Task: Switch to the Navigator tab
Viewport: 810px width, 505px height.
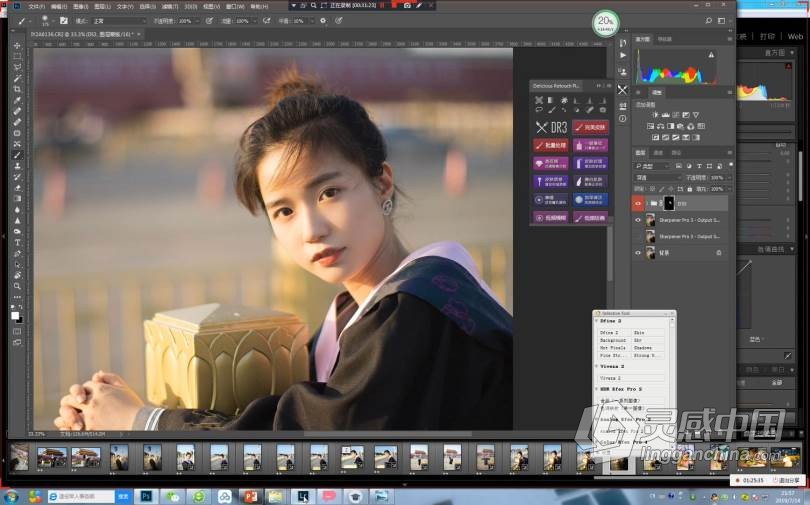Action: point(665,39)
